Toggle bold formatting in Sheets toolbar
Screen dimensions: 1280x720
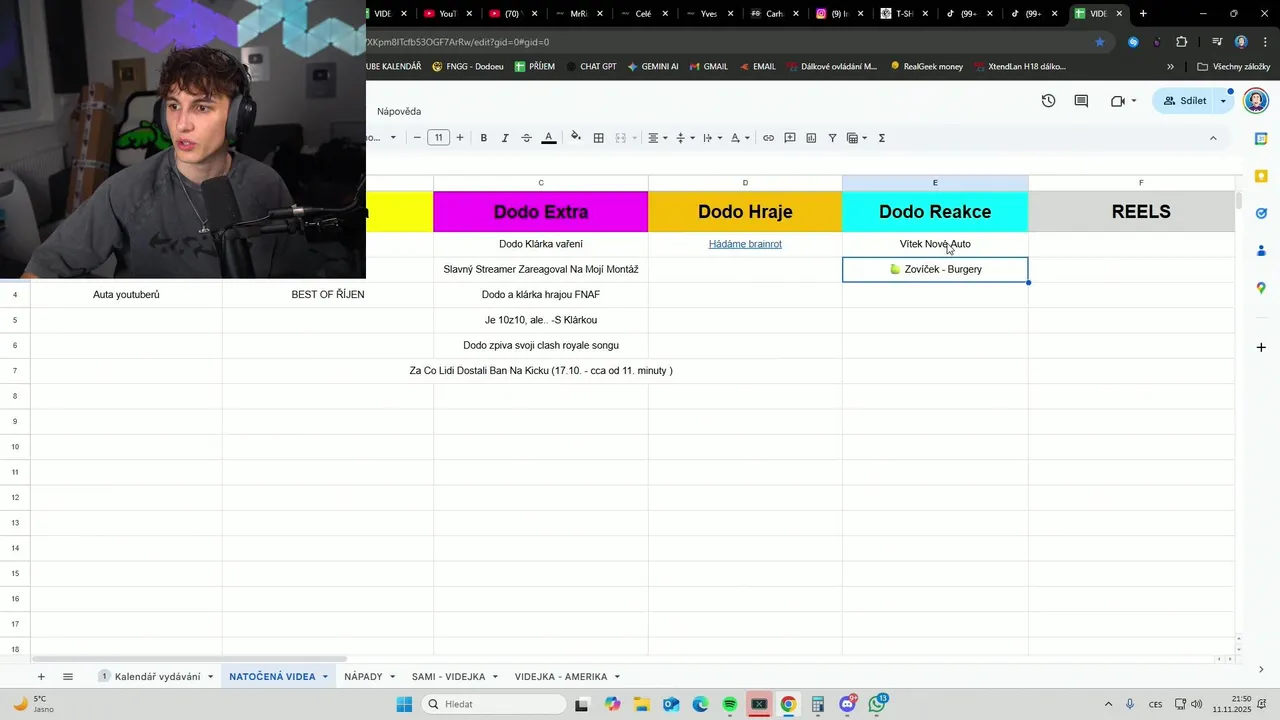coord(484,138)
